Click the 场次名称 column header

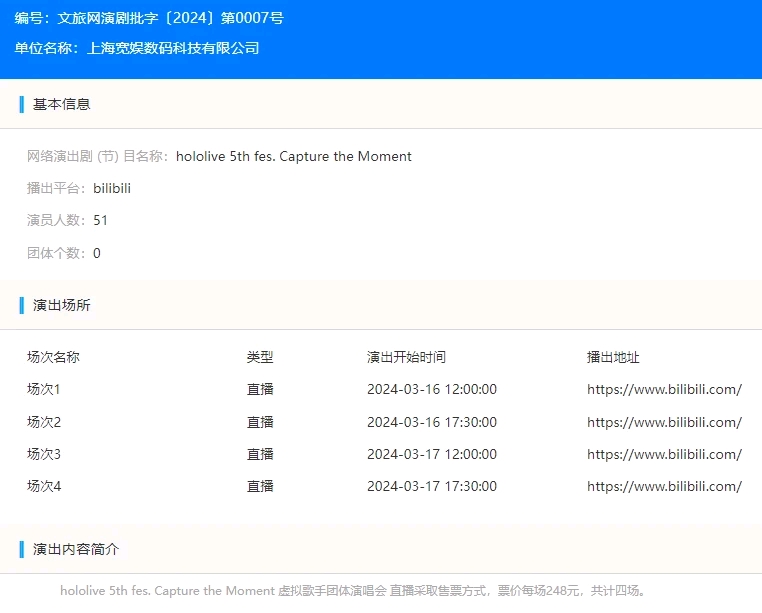(53, 357)
